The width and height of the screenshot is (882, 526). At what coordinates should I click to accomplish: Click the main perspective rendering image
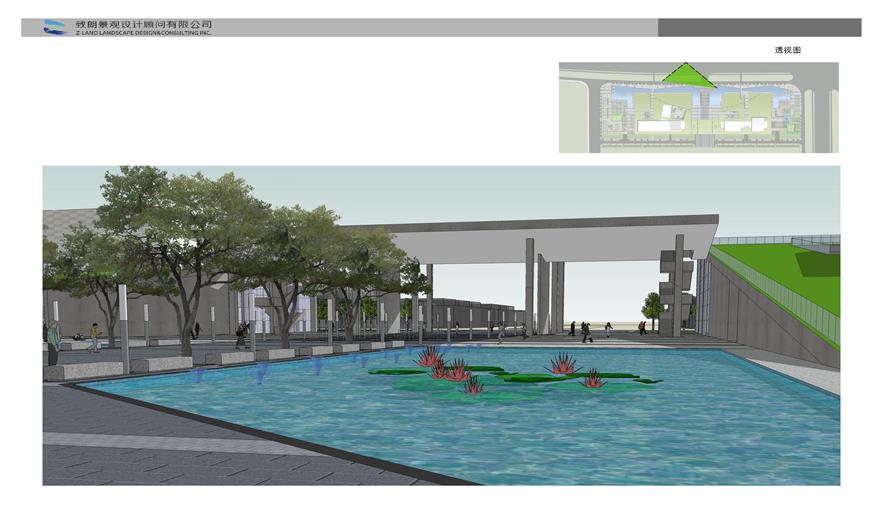coord(440,325)
